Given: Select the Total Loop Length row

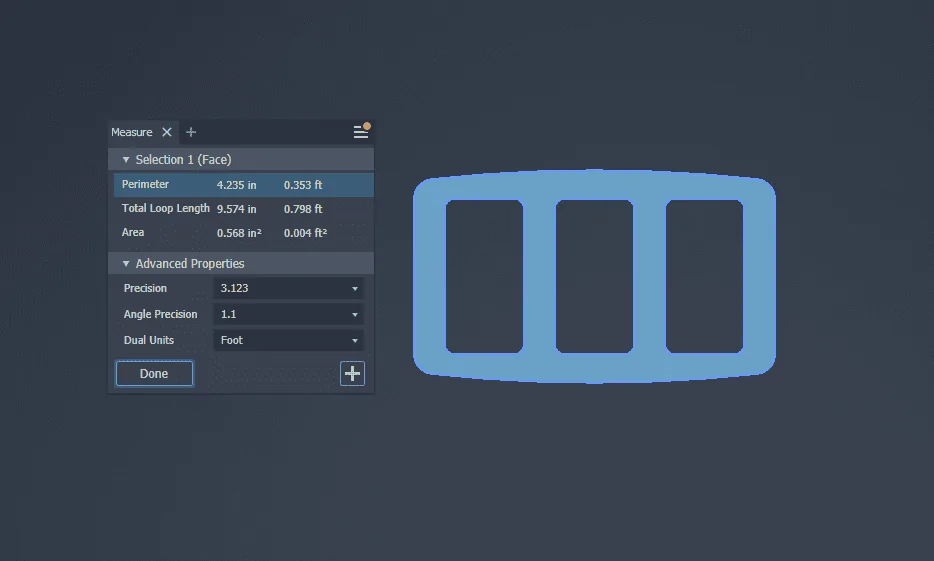Looking at the screenshot, I should (165, 209).
